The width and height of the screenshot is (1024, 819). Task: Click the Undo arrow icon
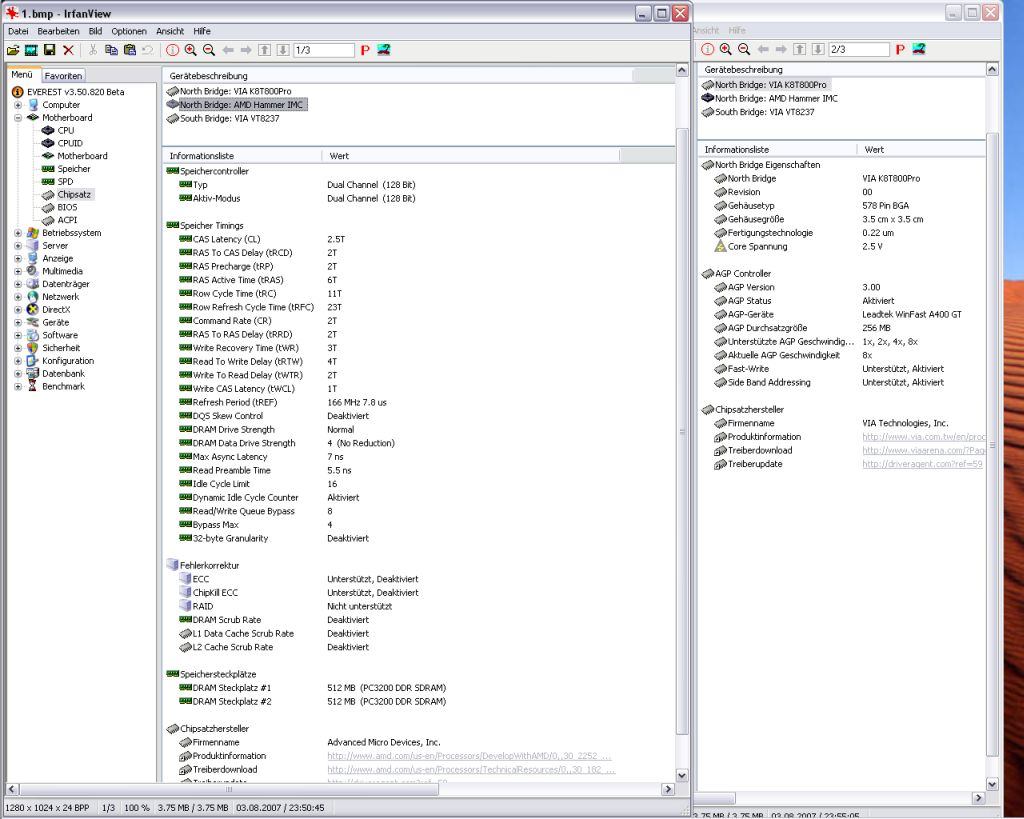tap(148, 50)
